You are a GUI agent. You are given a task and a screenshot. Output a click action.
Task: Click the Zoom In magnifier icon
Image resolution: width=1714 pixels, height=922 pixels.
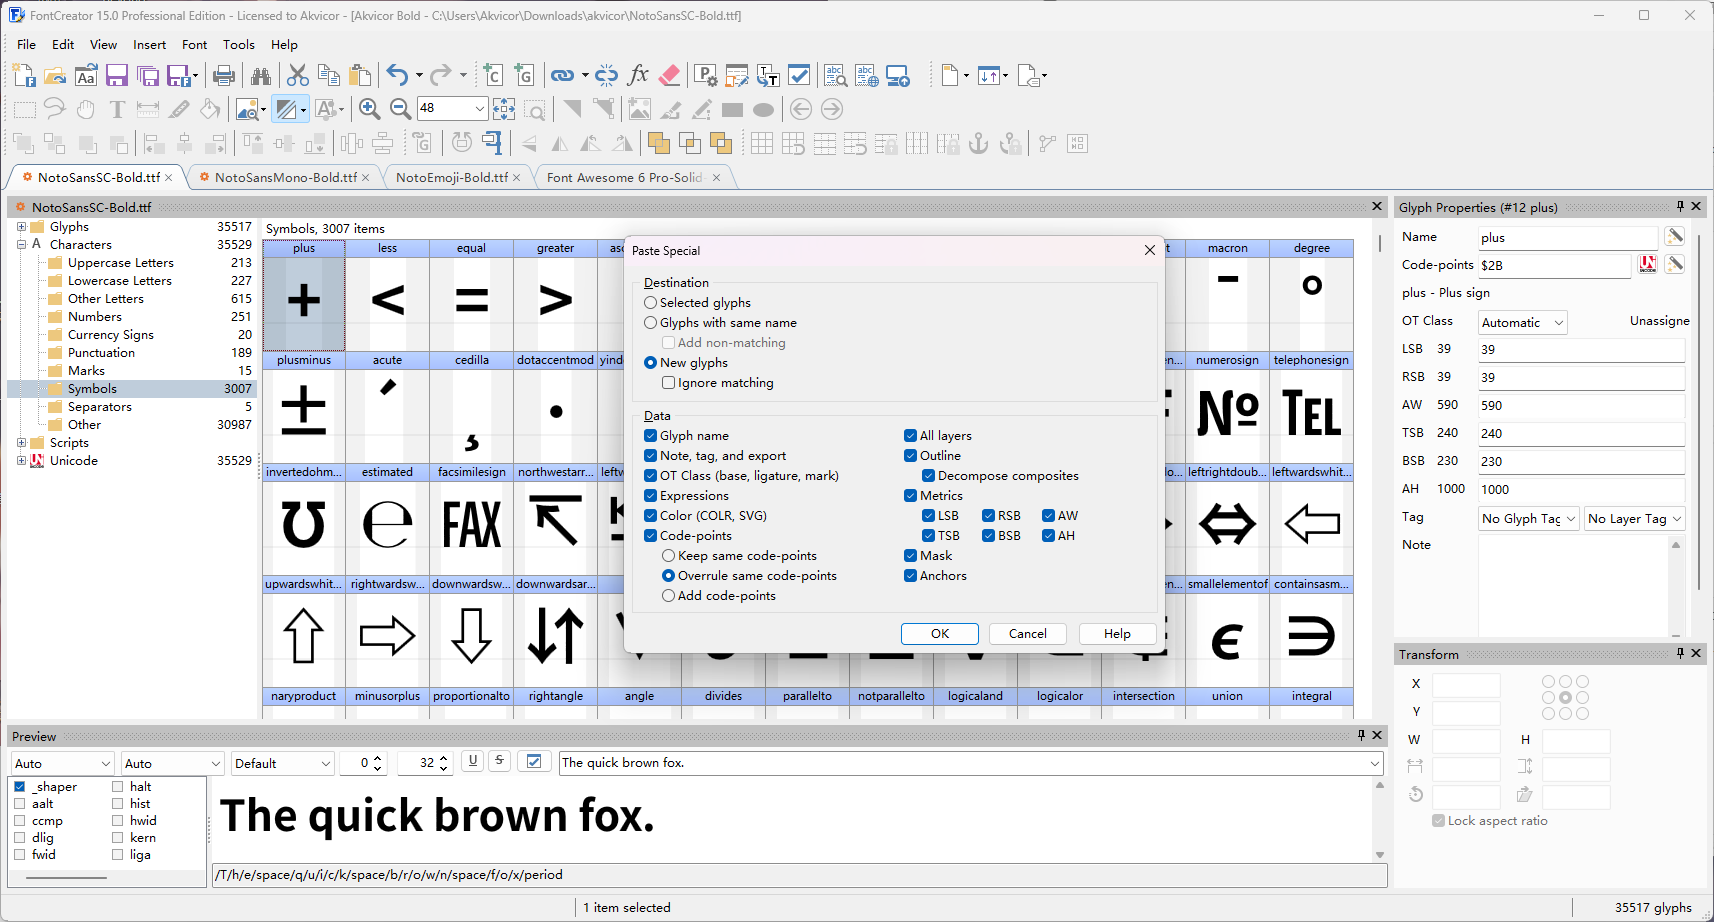(x=369, y=109)
